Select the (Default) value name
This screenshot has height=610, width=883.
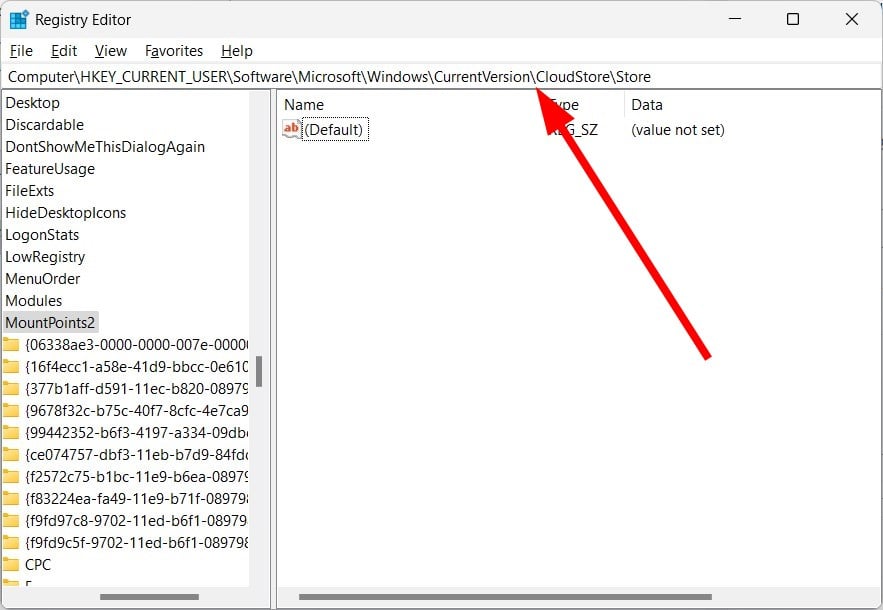(x=333, y=130)
